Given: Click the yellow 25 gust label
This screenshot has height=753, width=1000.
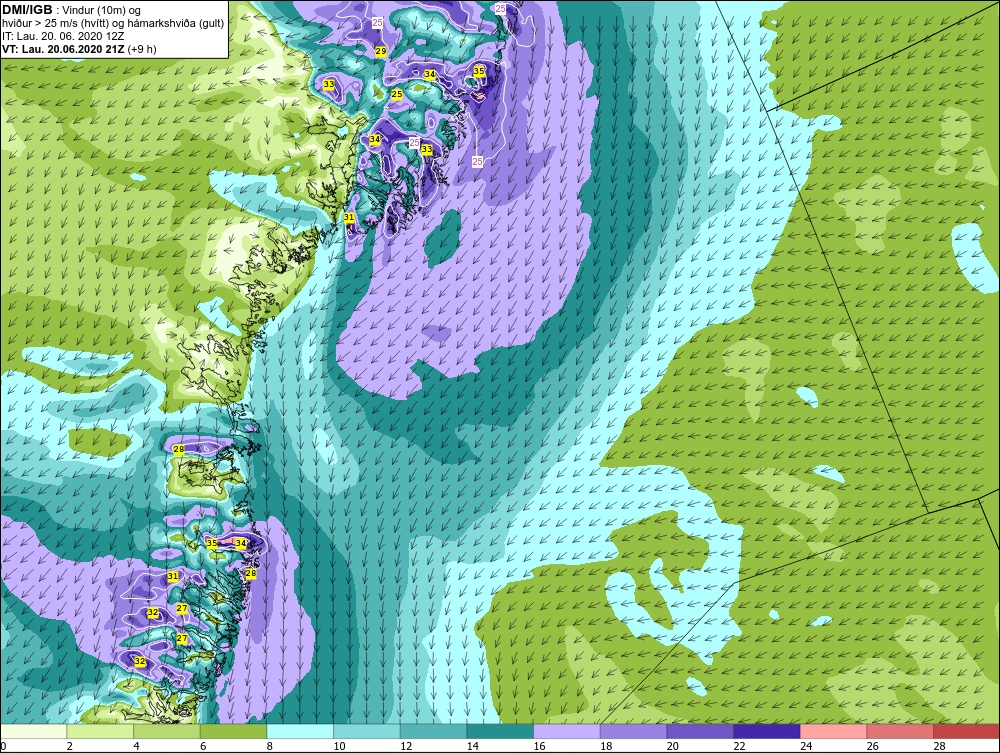Looking at the screenshot, I should pos(397,94).
